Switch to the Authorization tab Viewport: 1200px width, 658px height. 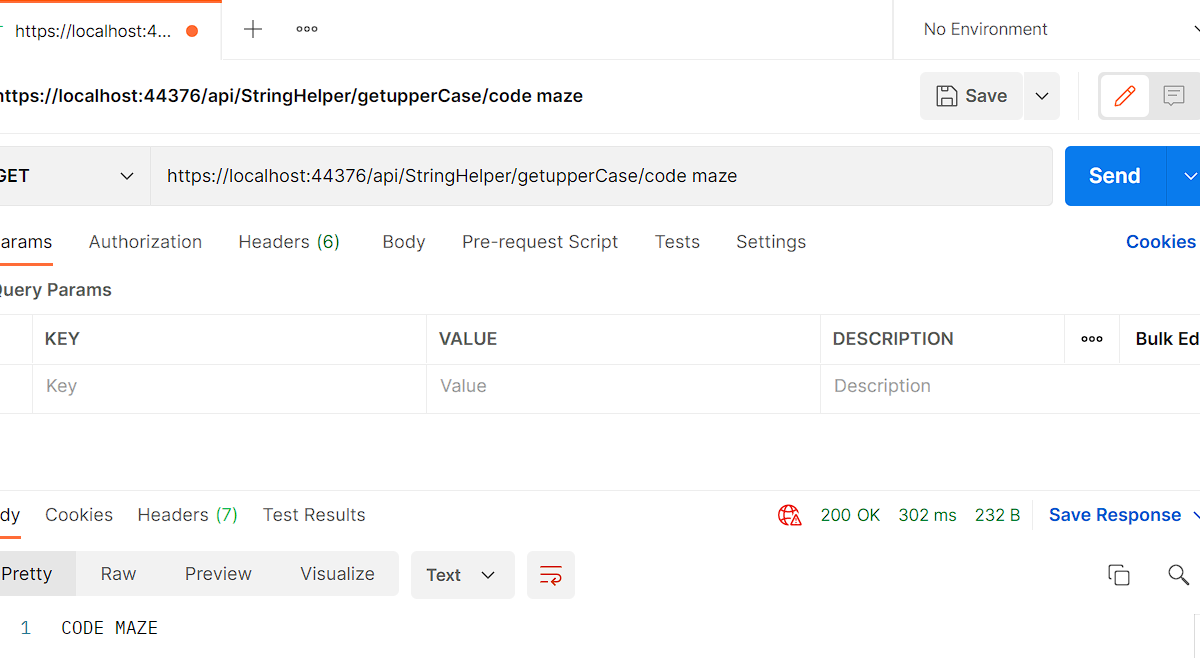pyautogui.click(x=145, y=242)
